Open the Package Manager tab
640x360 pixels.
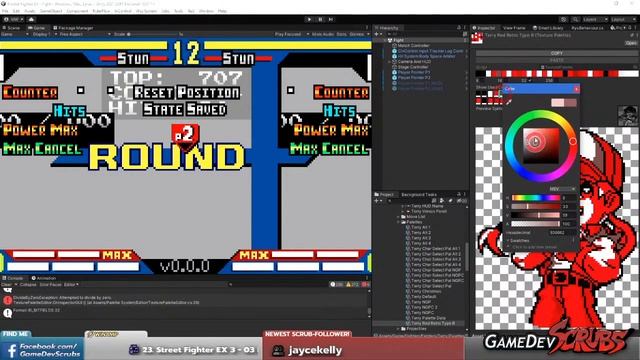(x=73, y=28)
